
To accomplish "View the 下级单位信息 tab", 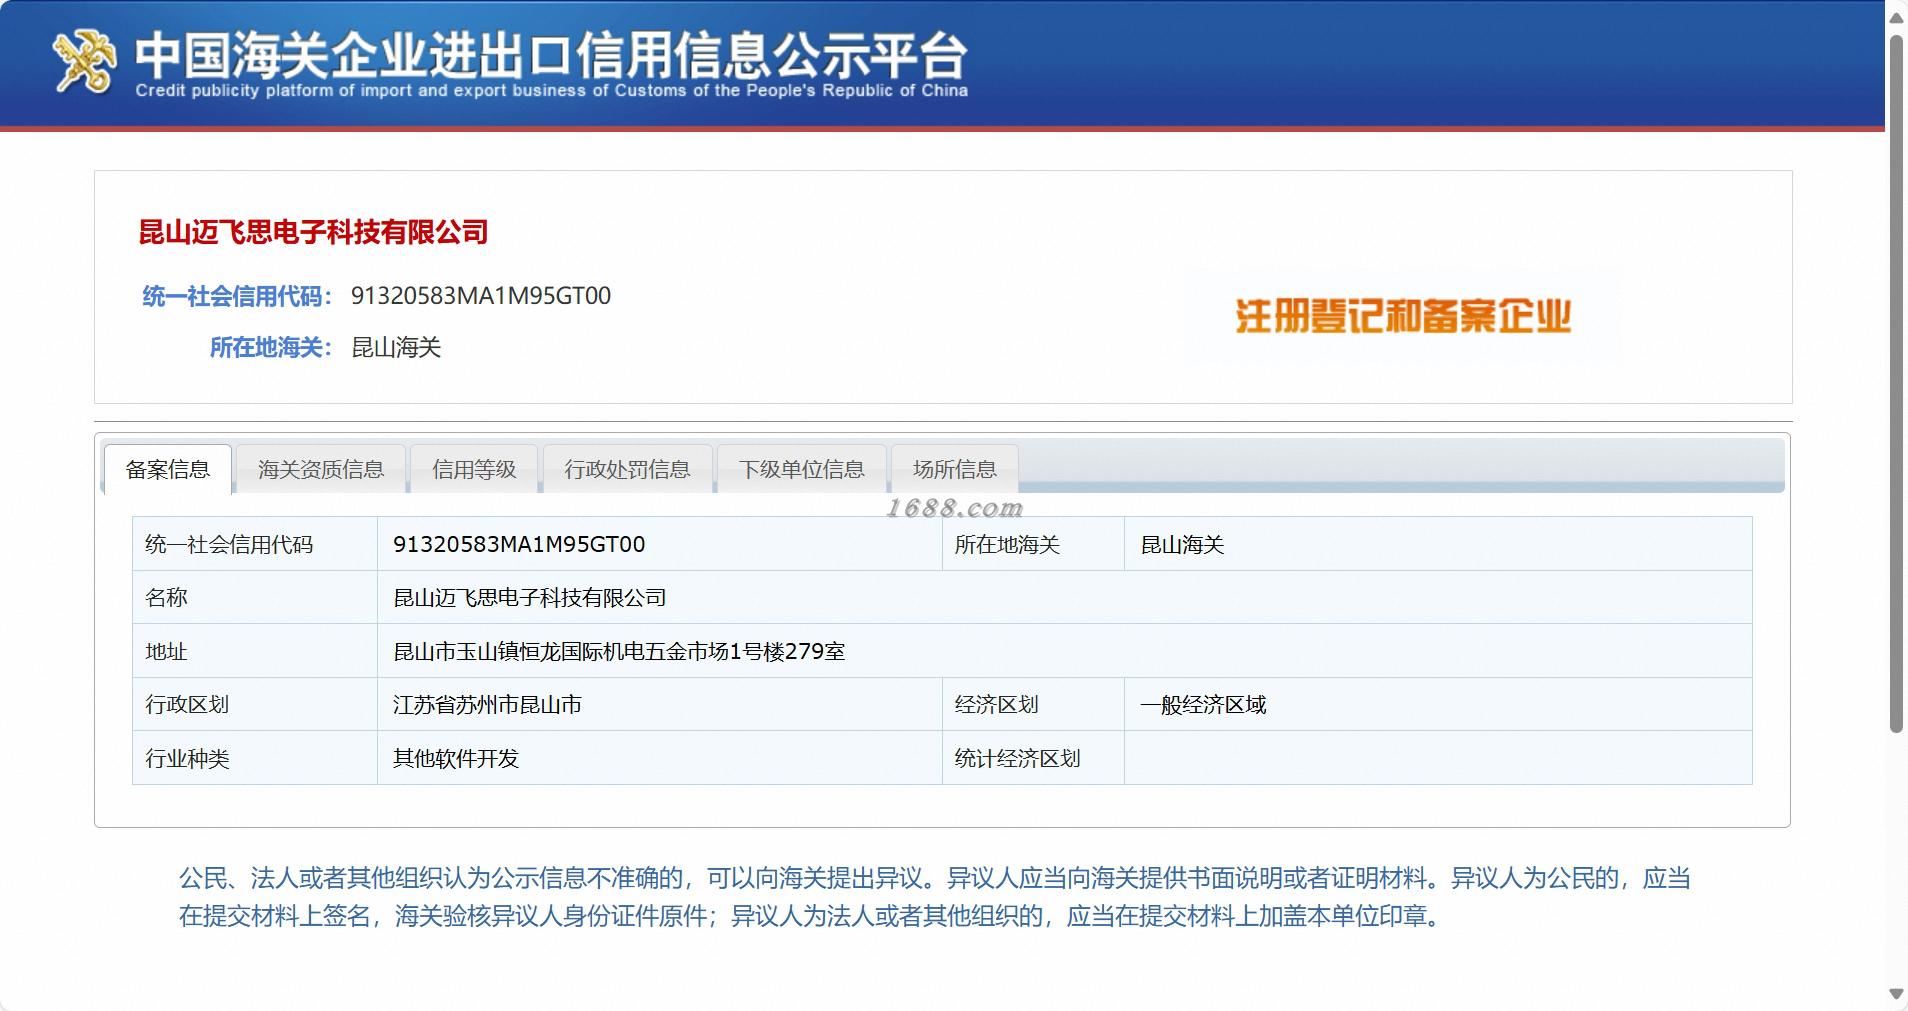I will click(x=802, y=469).
